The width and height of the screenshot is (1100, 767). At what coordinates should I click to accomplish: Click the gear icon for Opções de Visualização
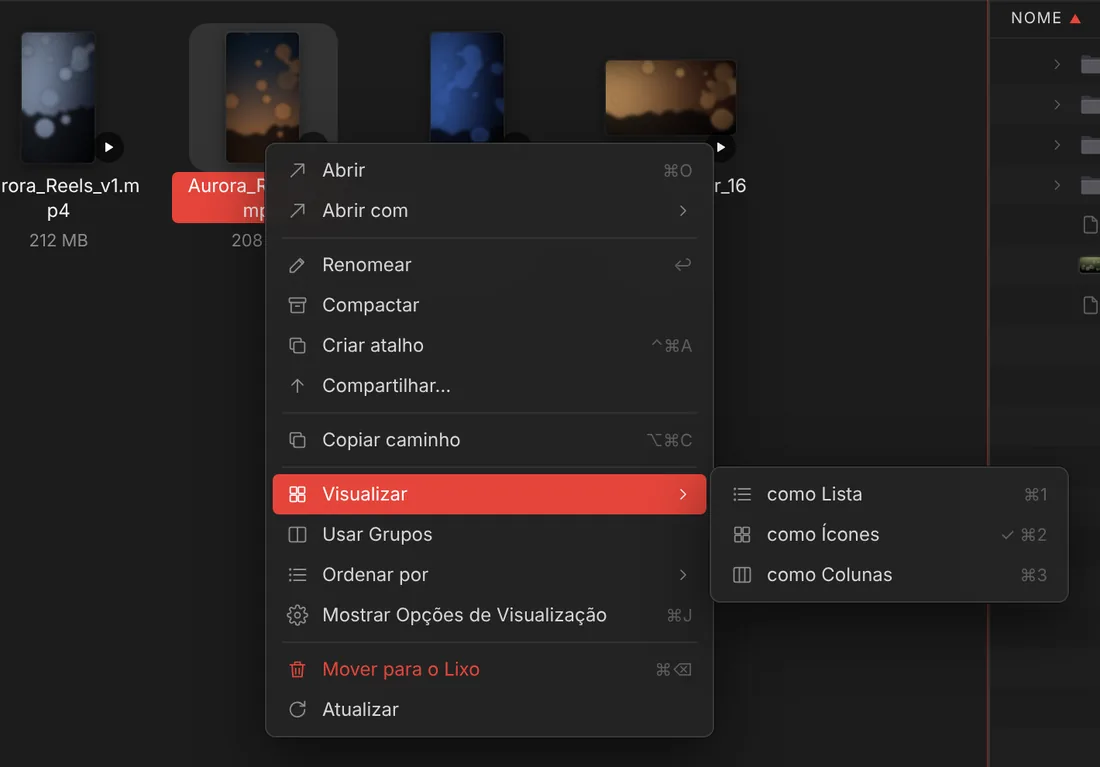point(297,615)
